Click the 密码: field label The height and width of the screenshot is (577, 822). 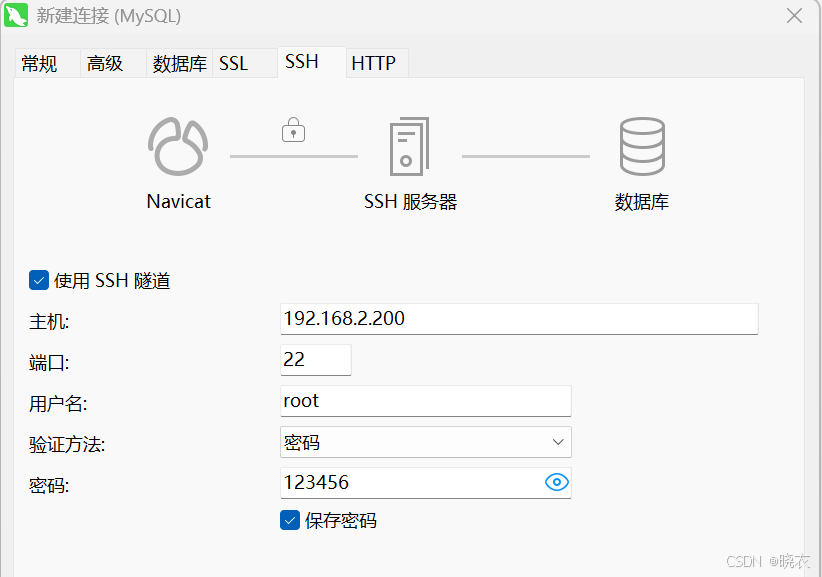tap(49, 486)
